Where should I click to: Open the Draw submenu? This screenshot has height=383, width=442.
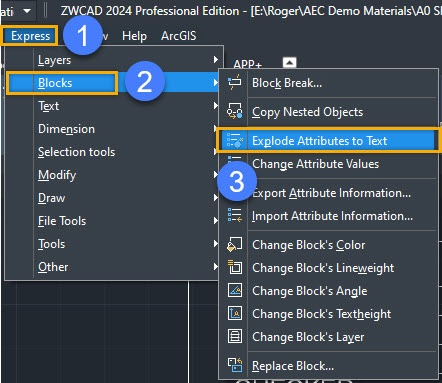coord(114,198)
